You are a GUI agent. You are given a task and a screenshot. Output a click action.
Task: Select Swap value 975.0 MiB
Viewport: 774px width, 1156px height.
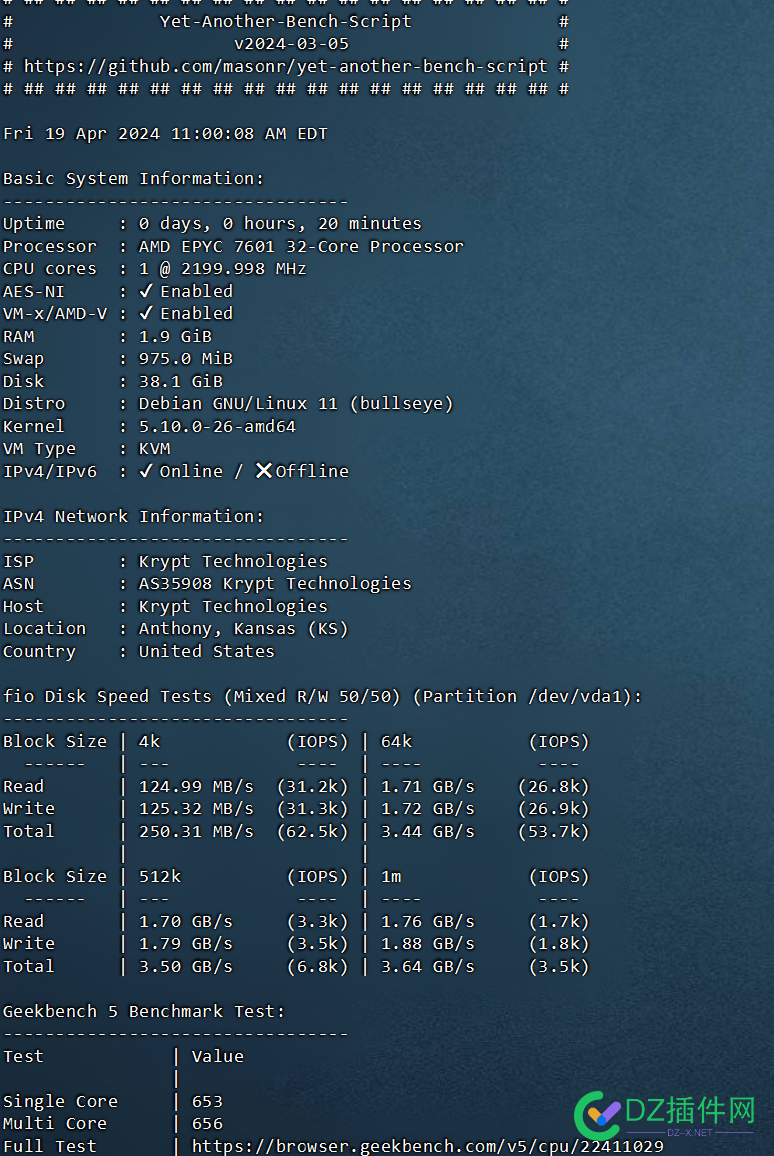[186, 359]
